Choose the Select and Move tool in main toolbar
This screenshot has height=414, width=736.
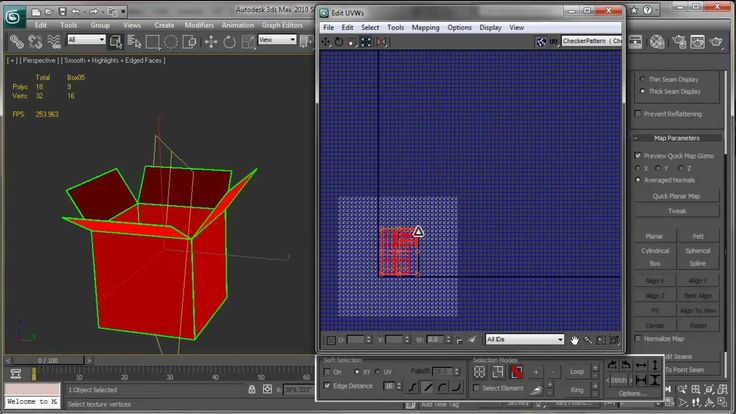tap(211, 42)
